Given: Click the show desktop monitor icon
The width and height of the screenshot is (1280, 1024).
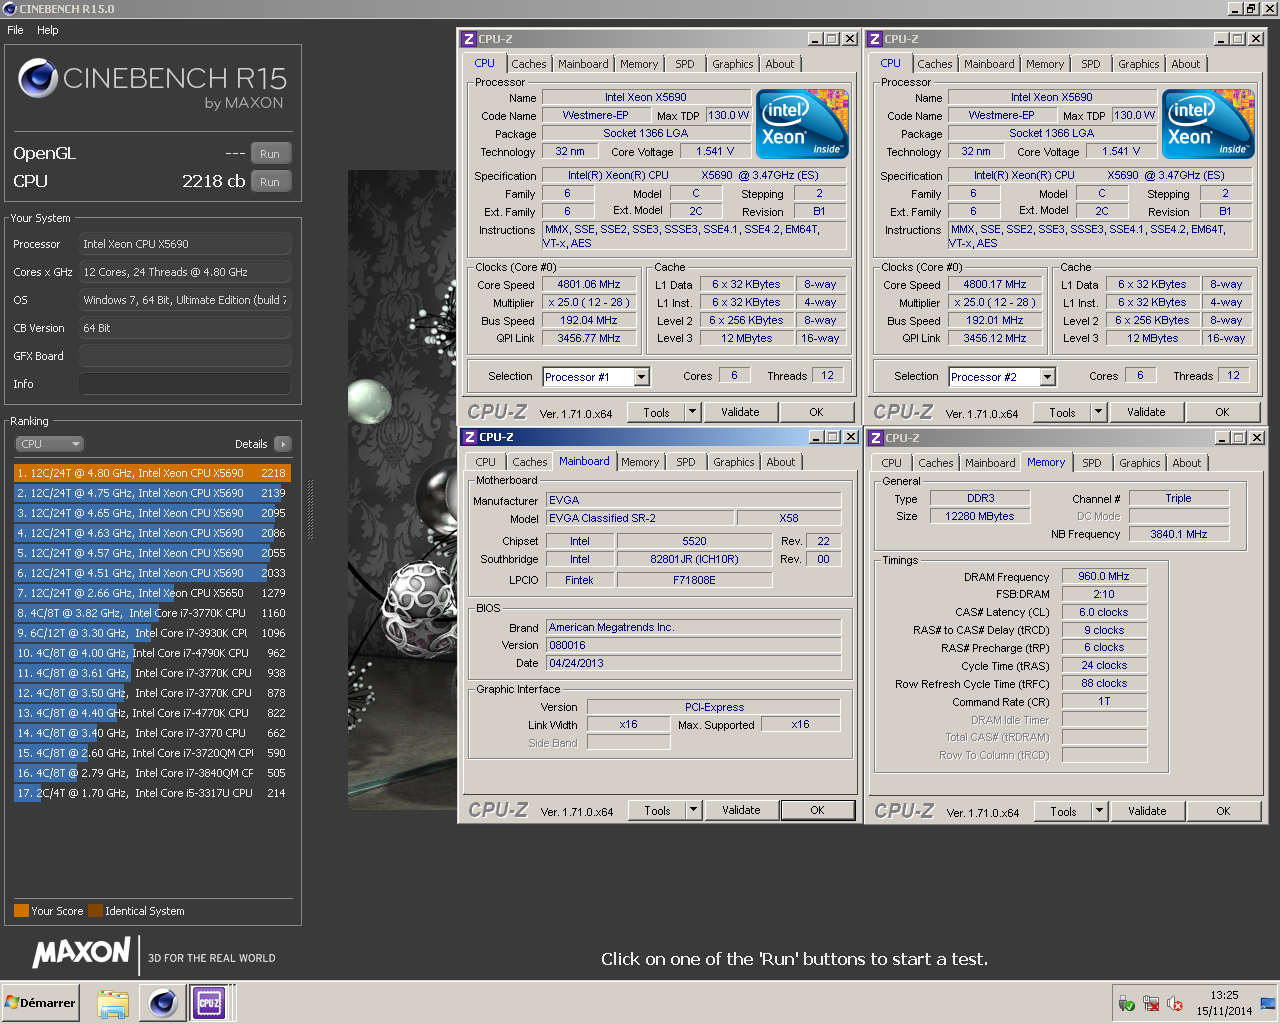Looking at the screenshot, I should tap(1268, 1003).
